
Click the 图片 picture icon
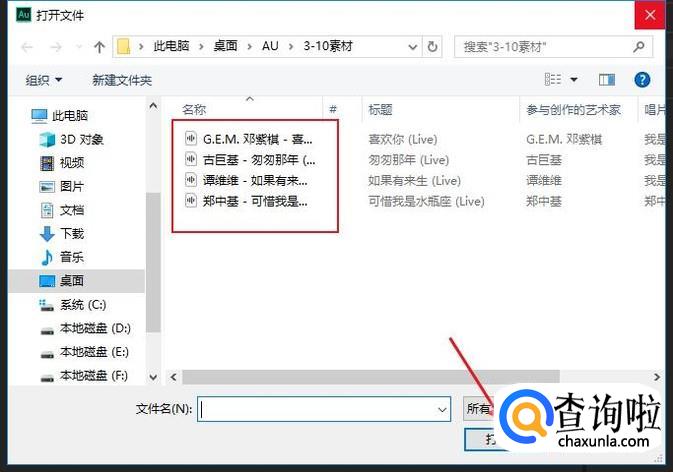tap(47, 187)
